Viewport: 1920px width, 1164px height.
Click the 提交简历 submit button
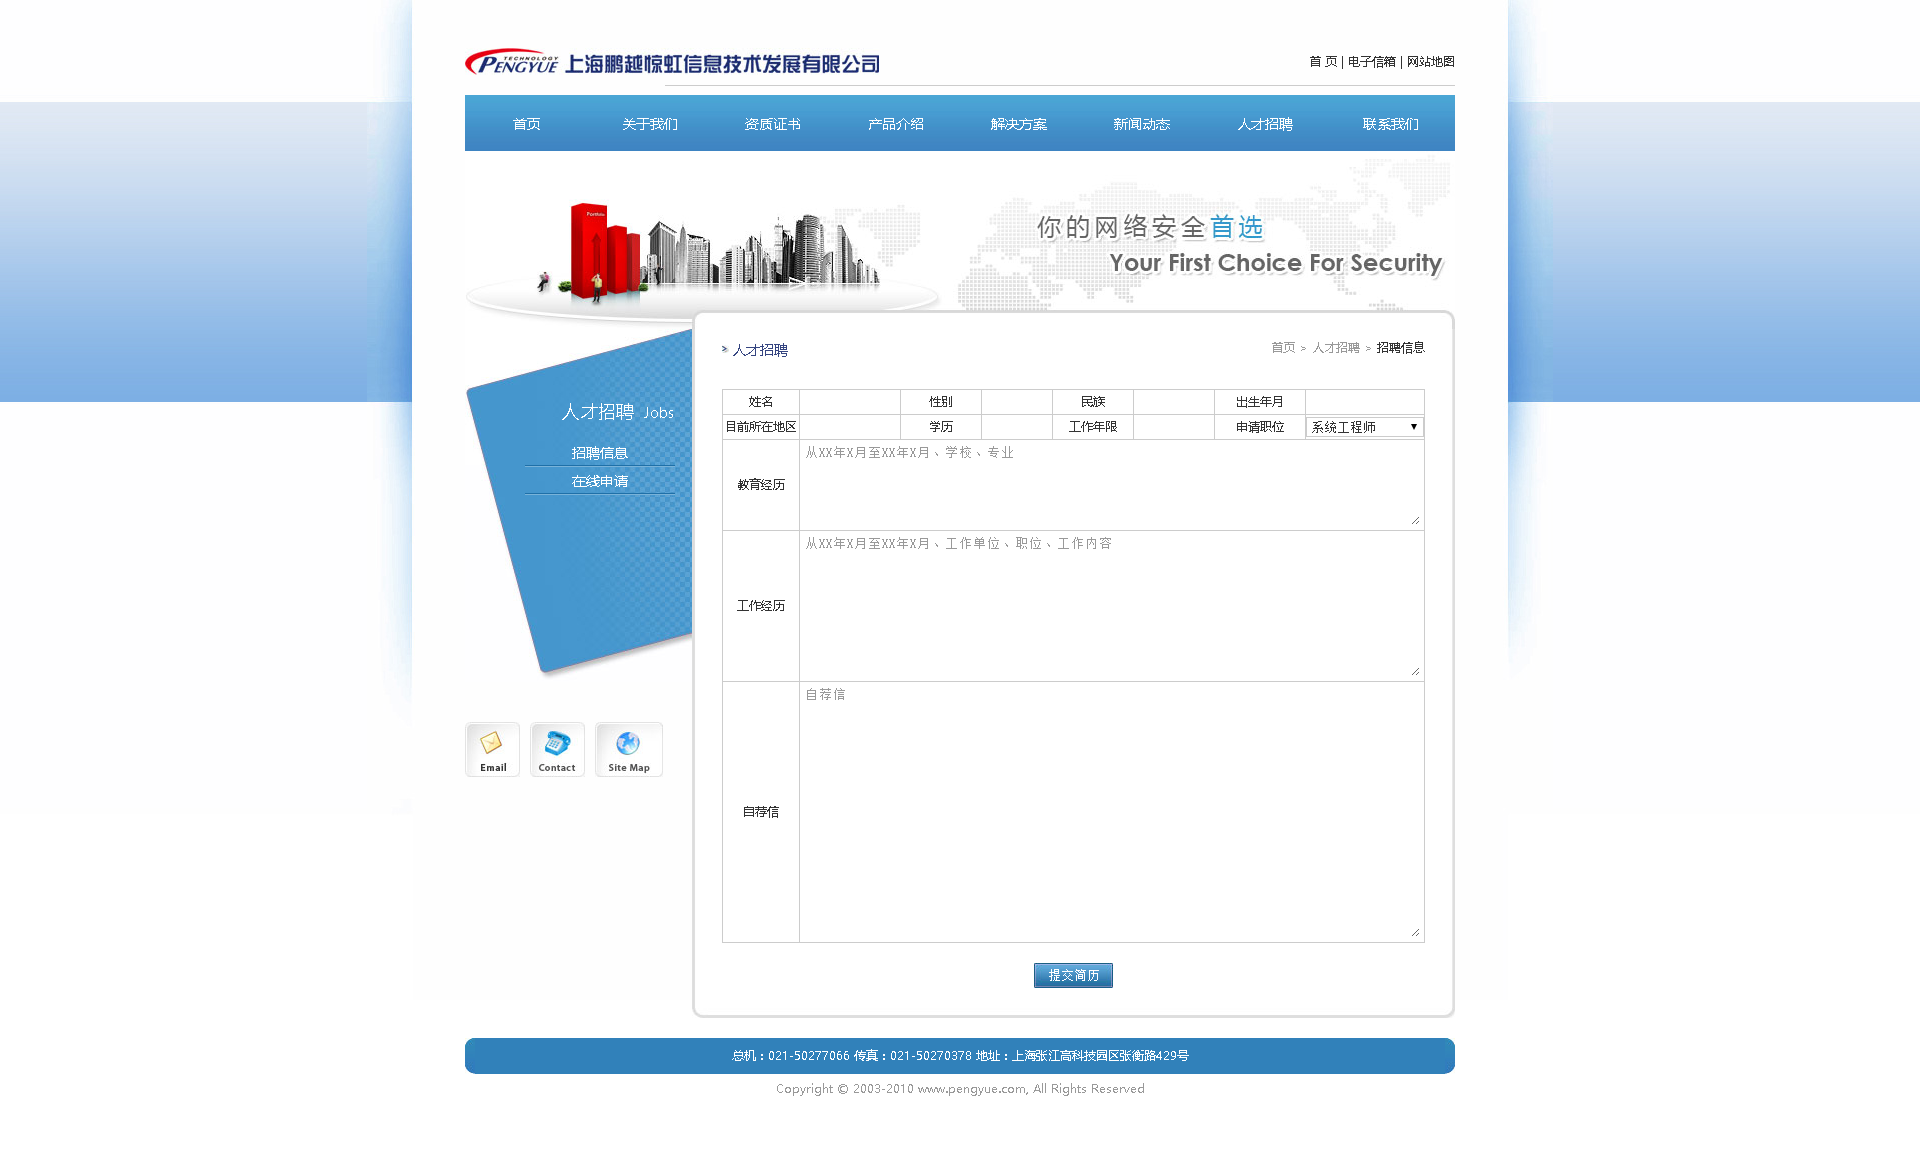(x=1073, y=975)
